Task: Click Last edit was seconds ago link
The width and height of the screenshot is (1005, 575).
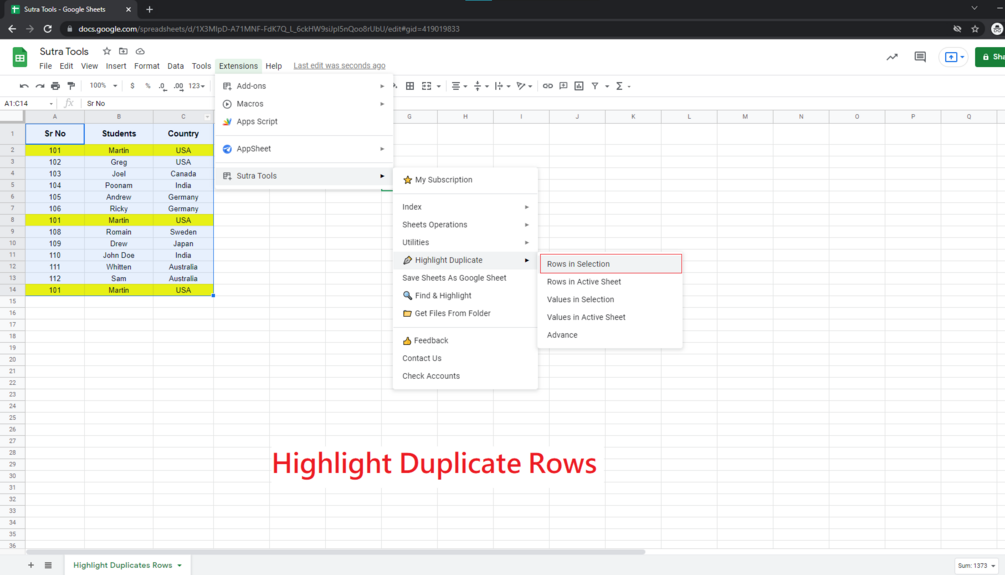Action: [x=339, y=66]
